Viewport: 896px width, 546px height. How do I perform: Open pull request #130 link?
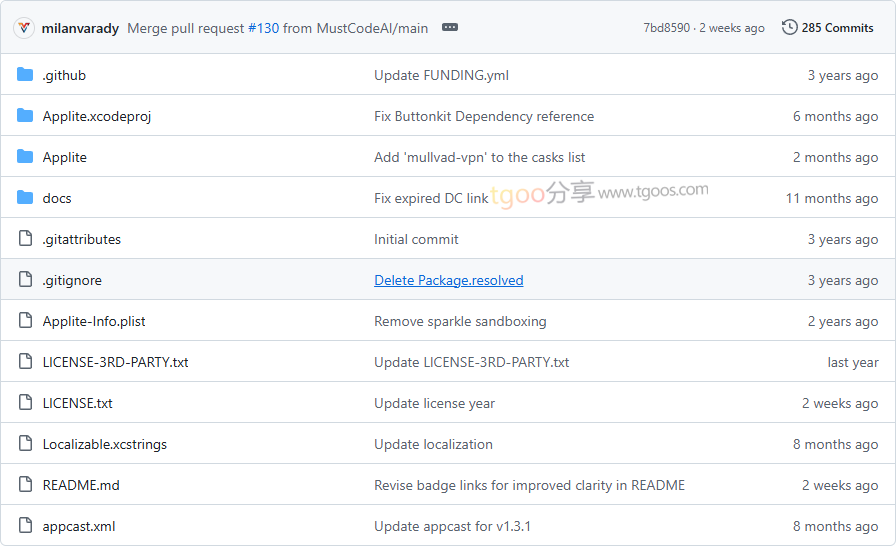tap(263, 28)
